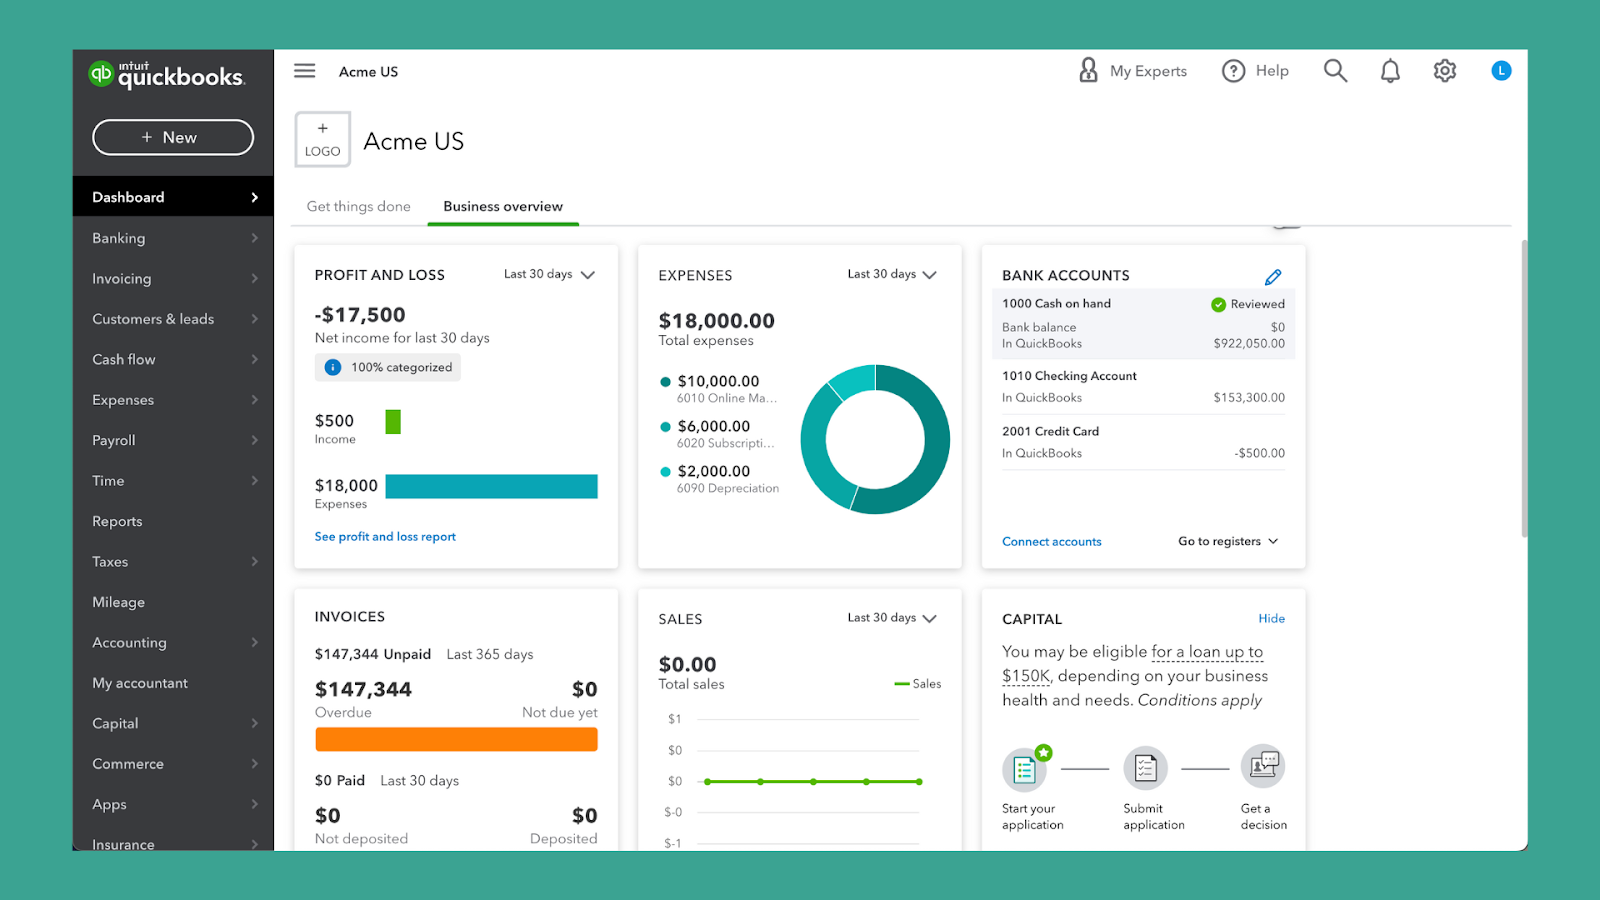Click the page vertical scrollbar
The width and height of the screenshot is (1600, 900).
pos(1524,388)
